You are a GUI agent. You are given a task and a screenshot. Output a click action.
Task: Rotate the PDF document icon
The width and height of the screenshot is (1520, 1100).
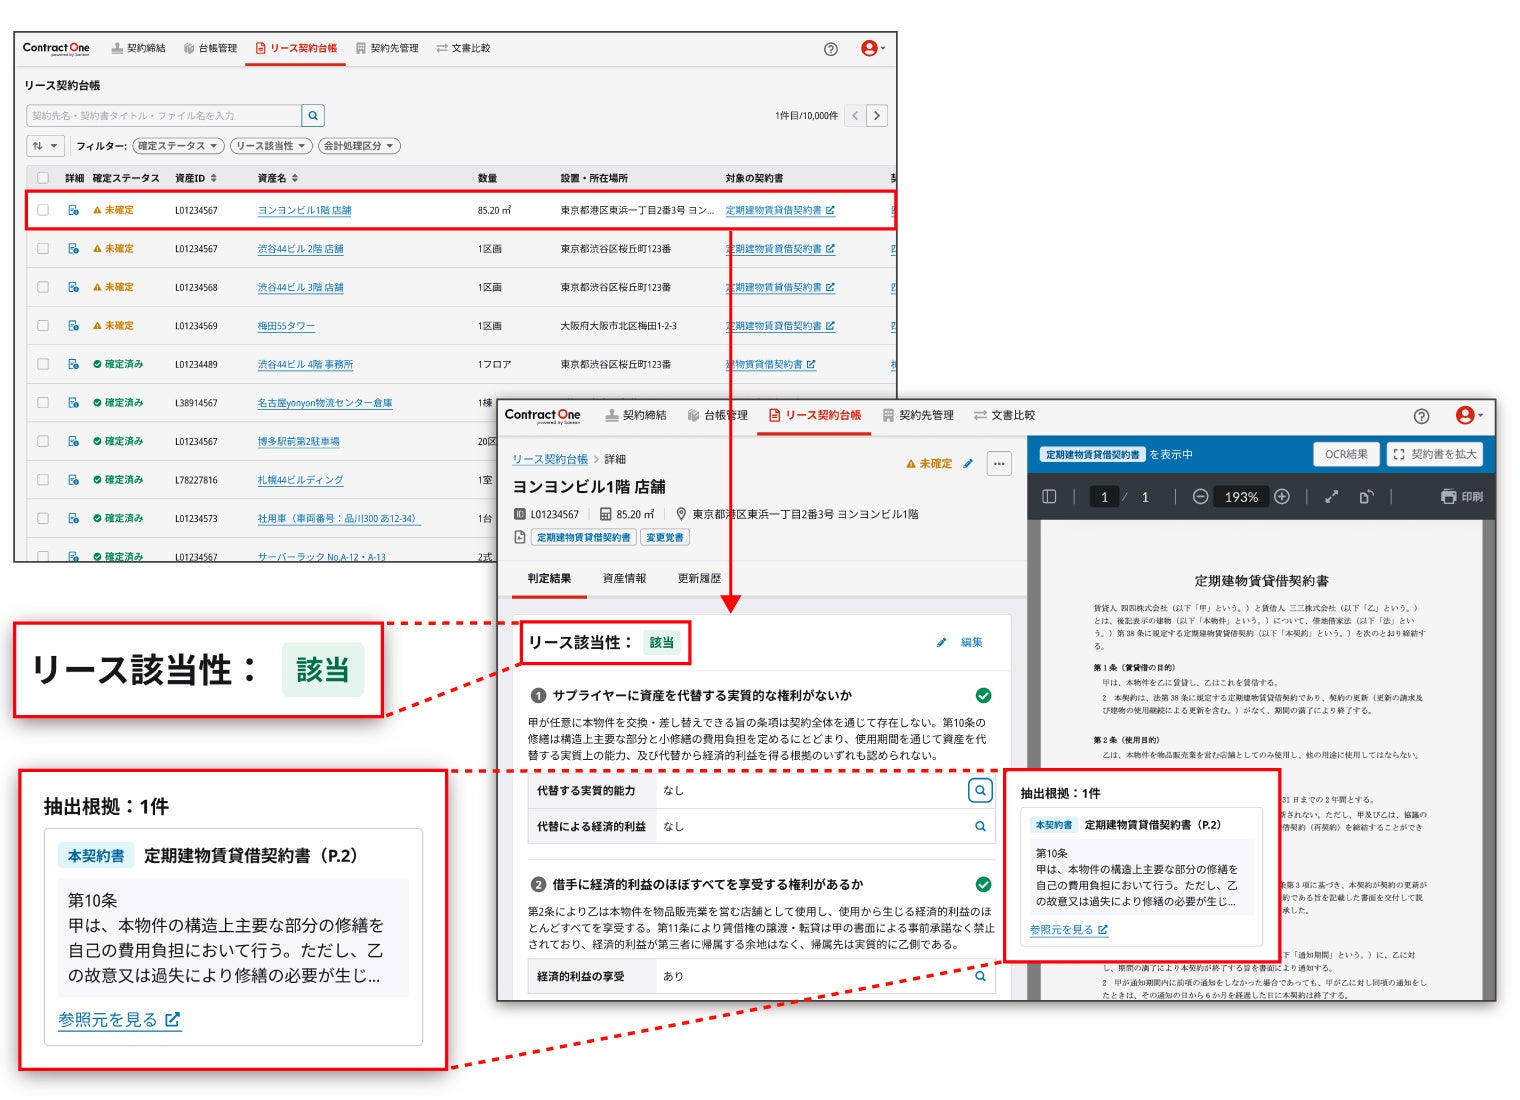(x=1366, y=497)
